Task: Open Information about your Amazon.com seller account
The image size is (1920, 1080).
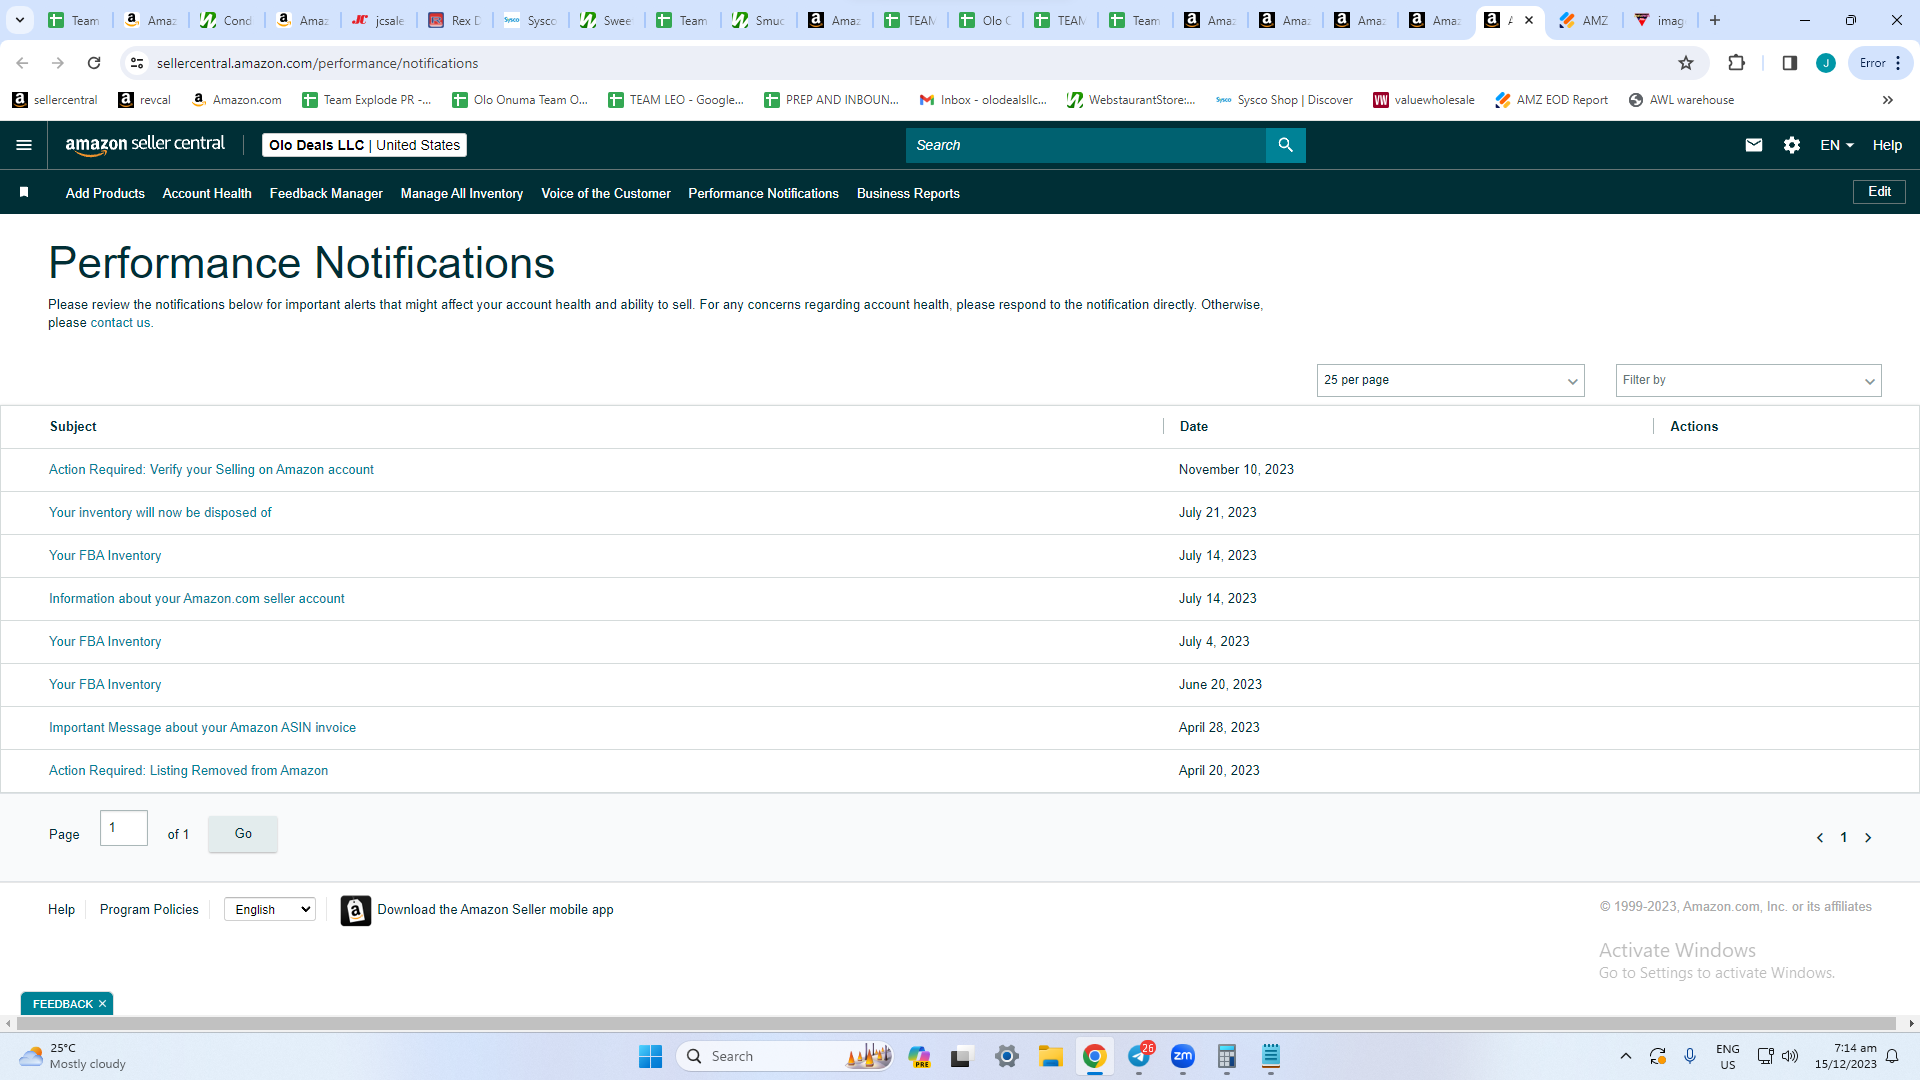Action: 197,599
